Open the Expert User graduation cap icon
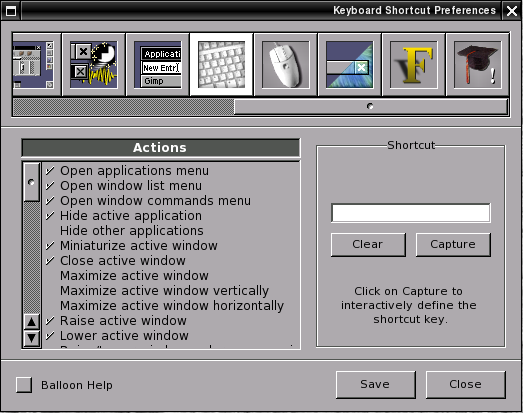Screen dimensions: 523x413 (478, 65)
